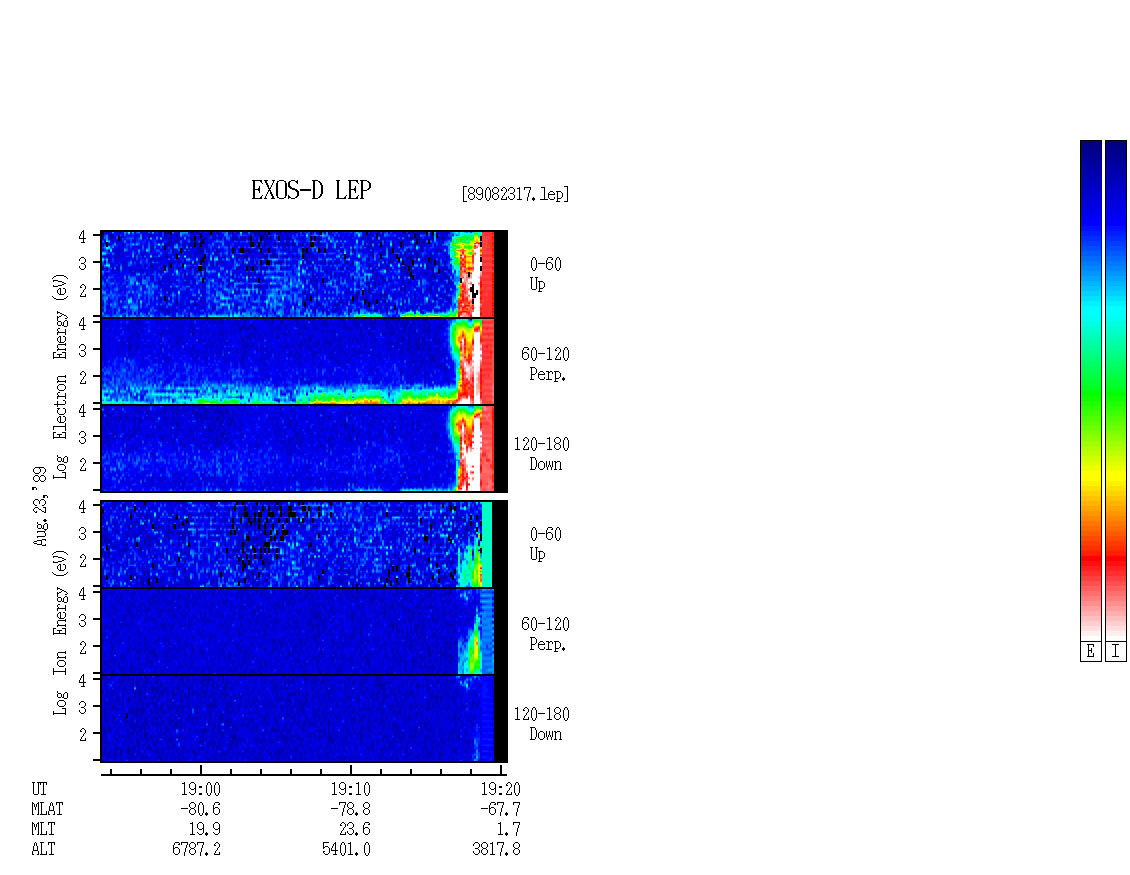Click the I label box under color bar
Image resolution: width=1130 pixels, height=875 pixels.
(x=1116, y=652)
